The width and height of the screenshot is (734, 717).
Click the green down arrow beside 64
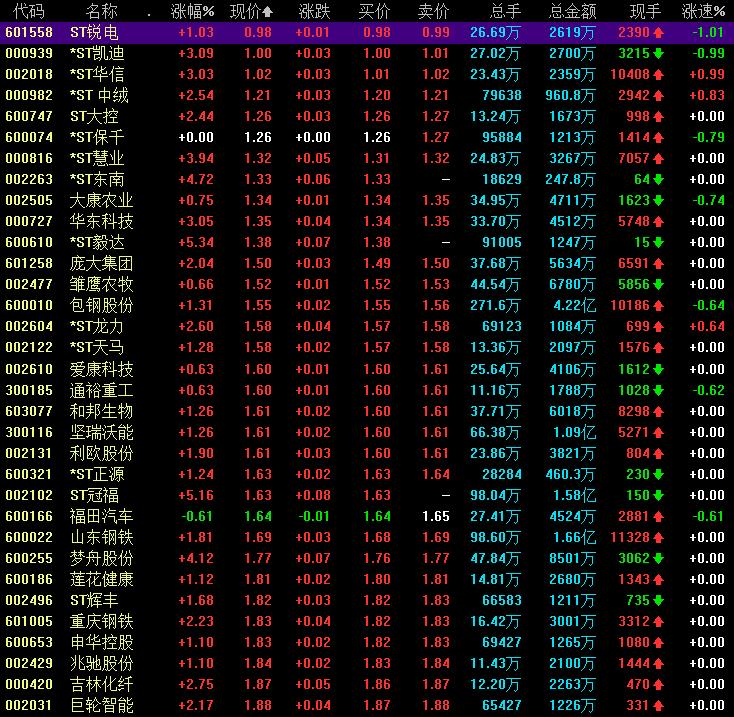pos(658,180)
